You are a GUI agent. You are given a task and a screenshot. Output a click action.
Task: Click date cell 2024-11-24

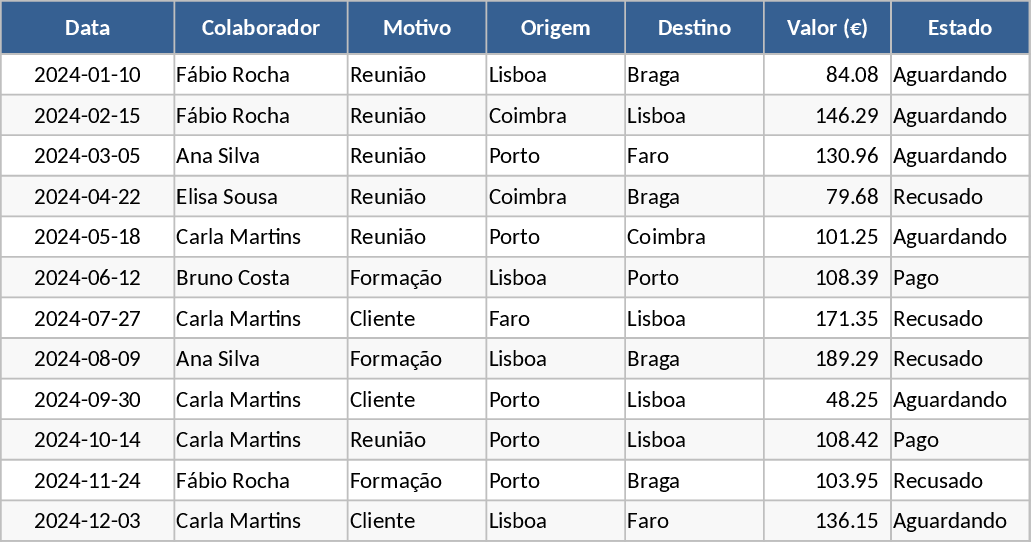(x=87, y=481)
